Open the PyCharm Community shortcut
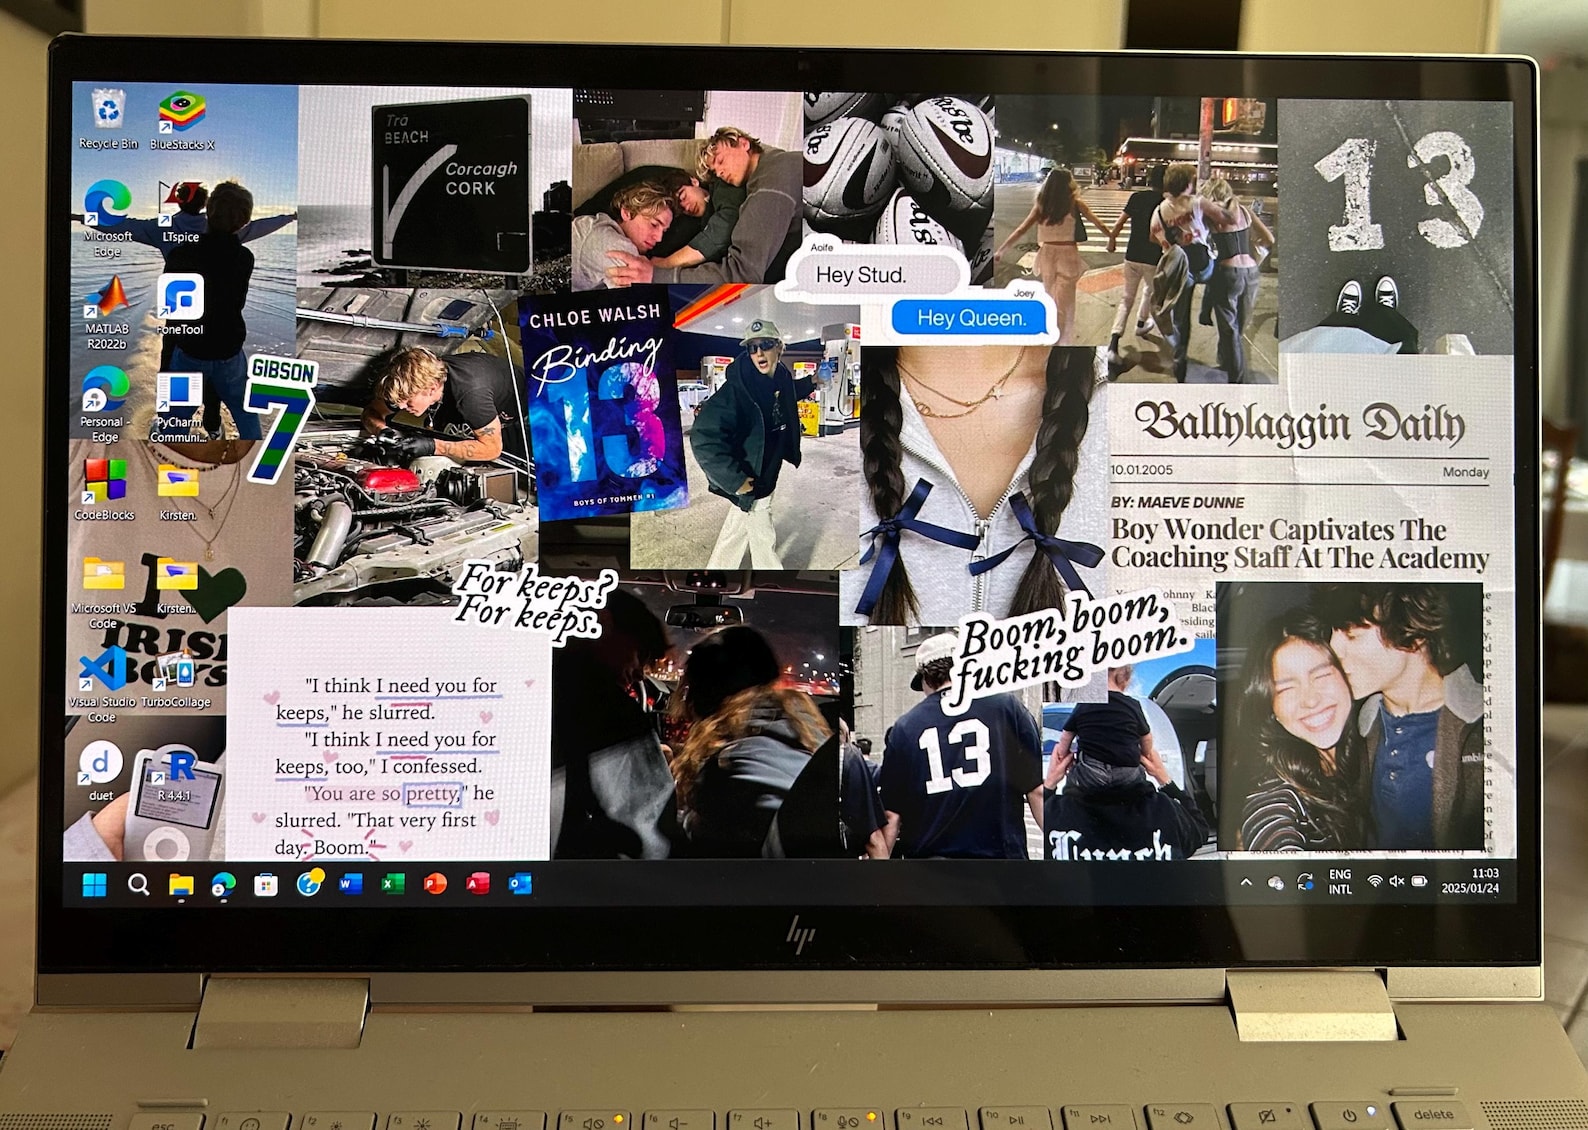Image resolution: width=1588 pixels, height=1130 pixels. click(180, 406)
